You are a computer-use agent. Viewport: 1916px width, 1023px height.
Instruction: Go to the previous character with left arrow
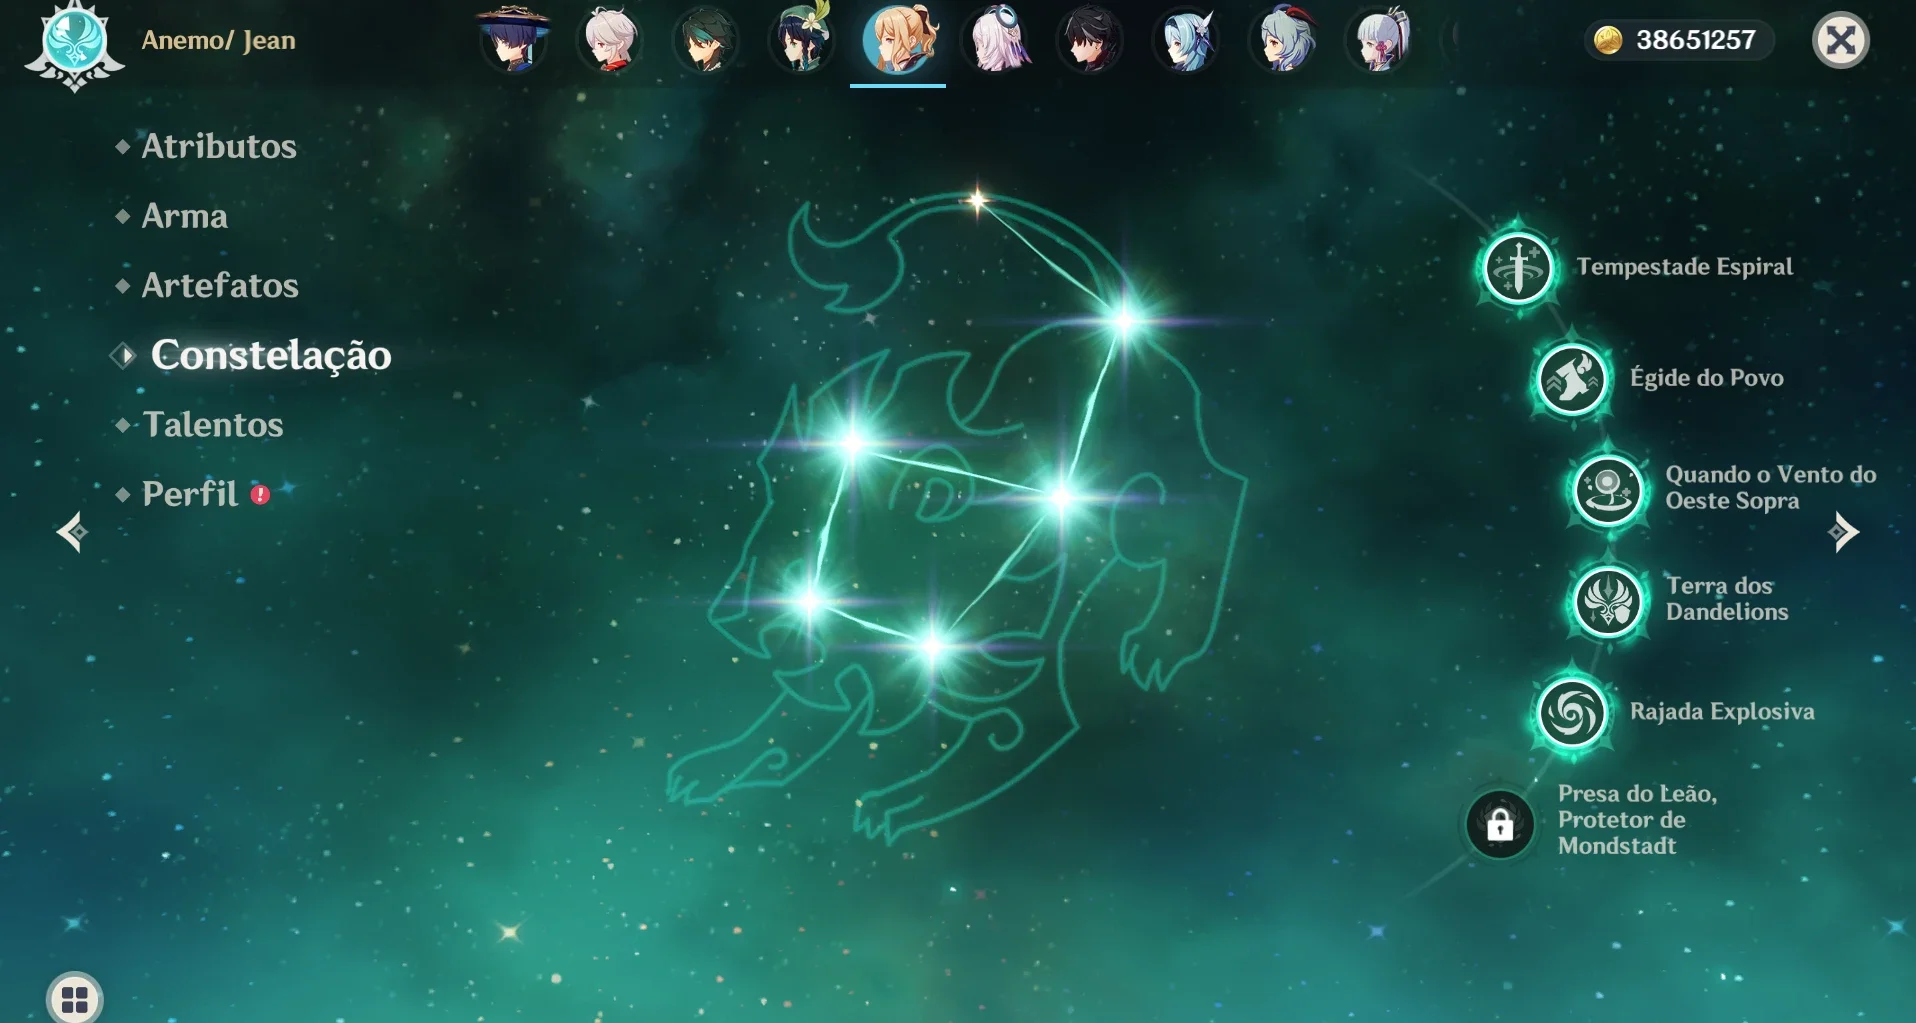(x=72, y=532)
